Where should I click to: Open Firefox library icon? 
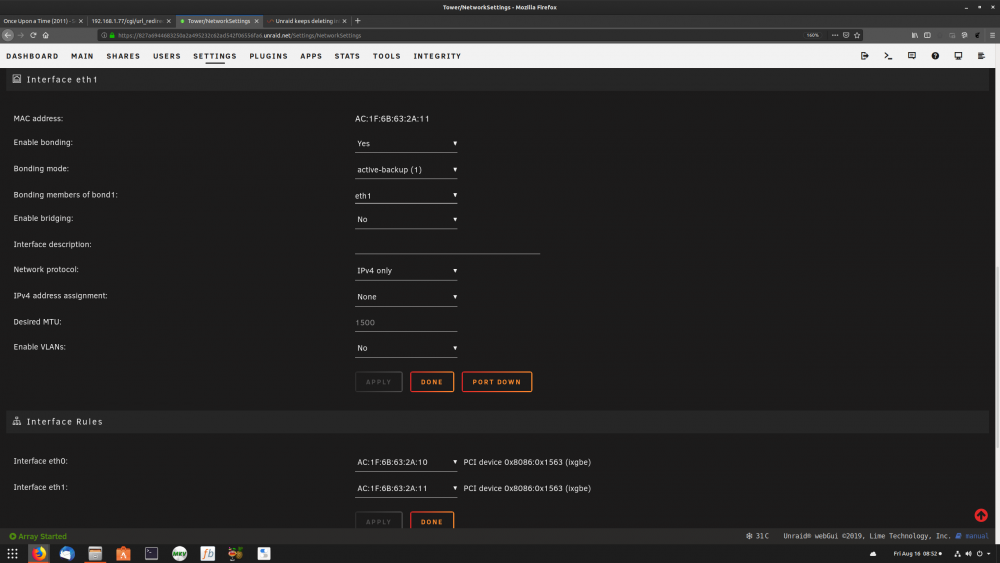(x=915, y=35)
